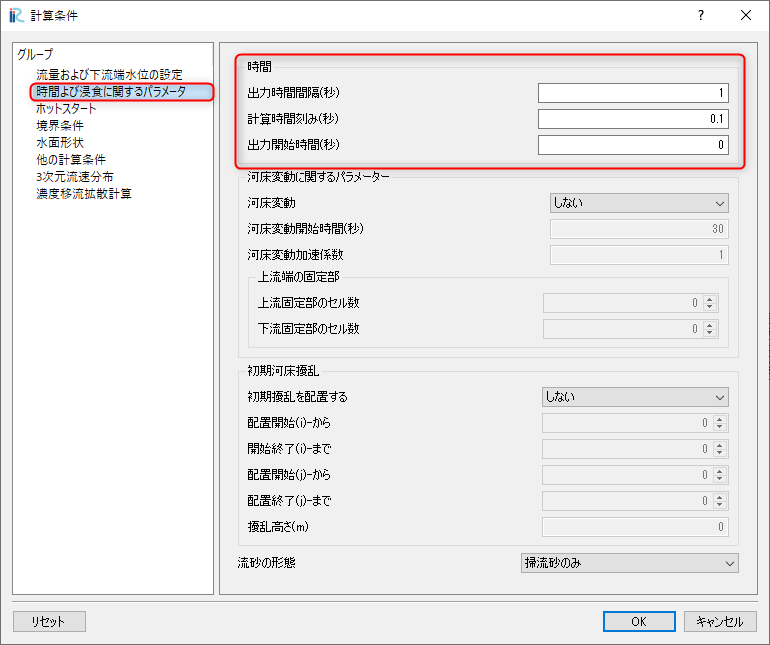Select 濃度移流拡散計算 group item
The height and width of the screenshot is (645, 770).
pos(84,194)
